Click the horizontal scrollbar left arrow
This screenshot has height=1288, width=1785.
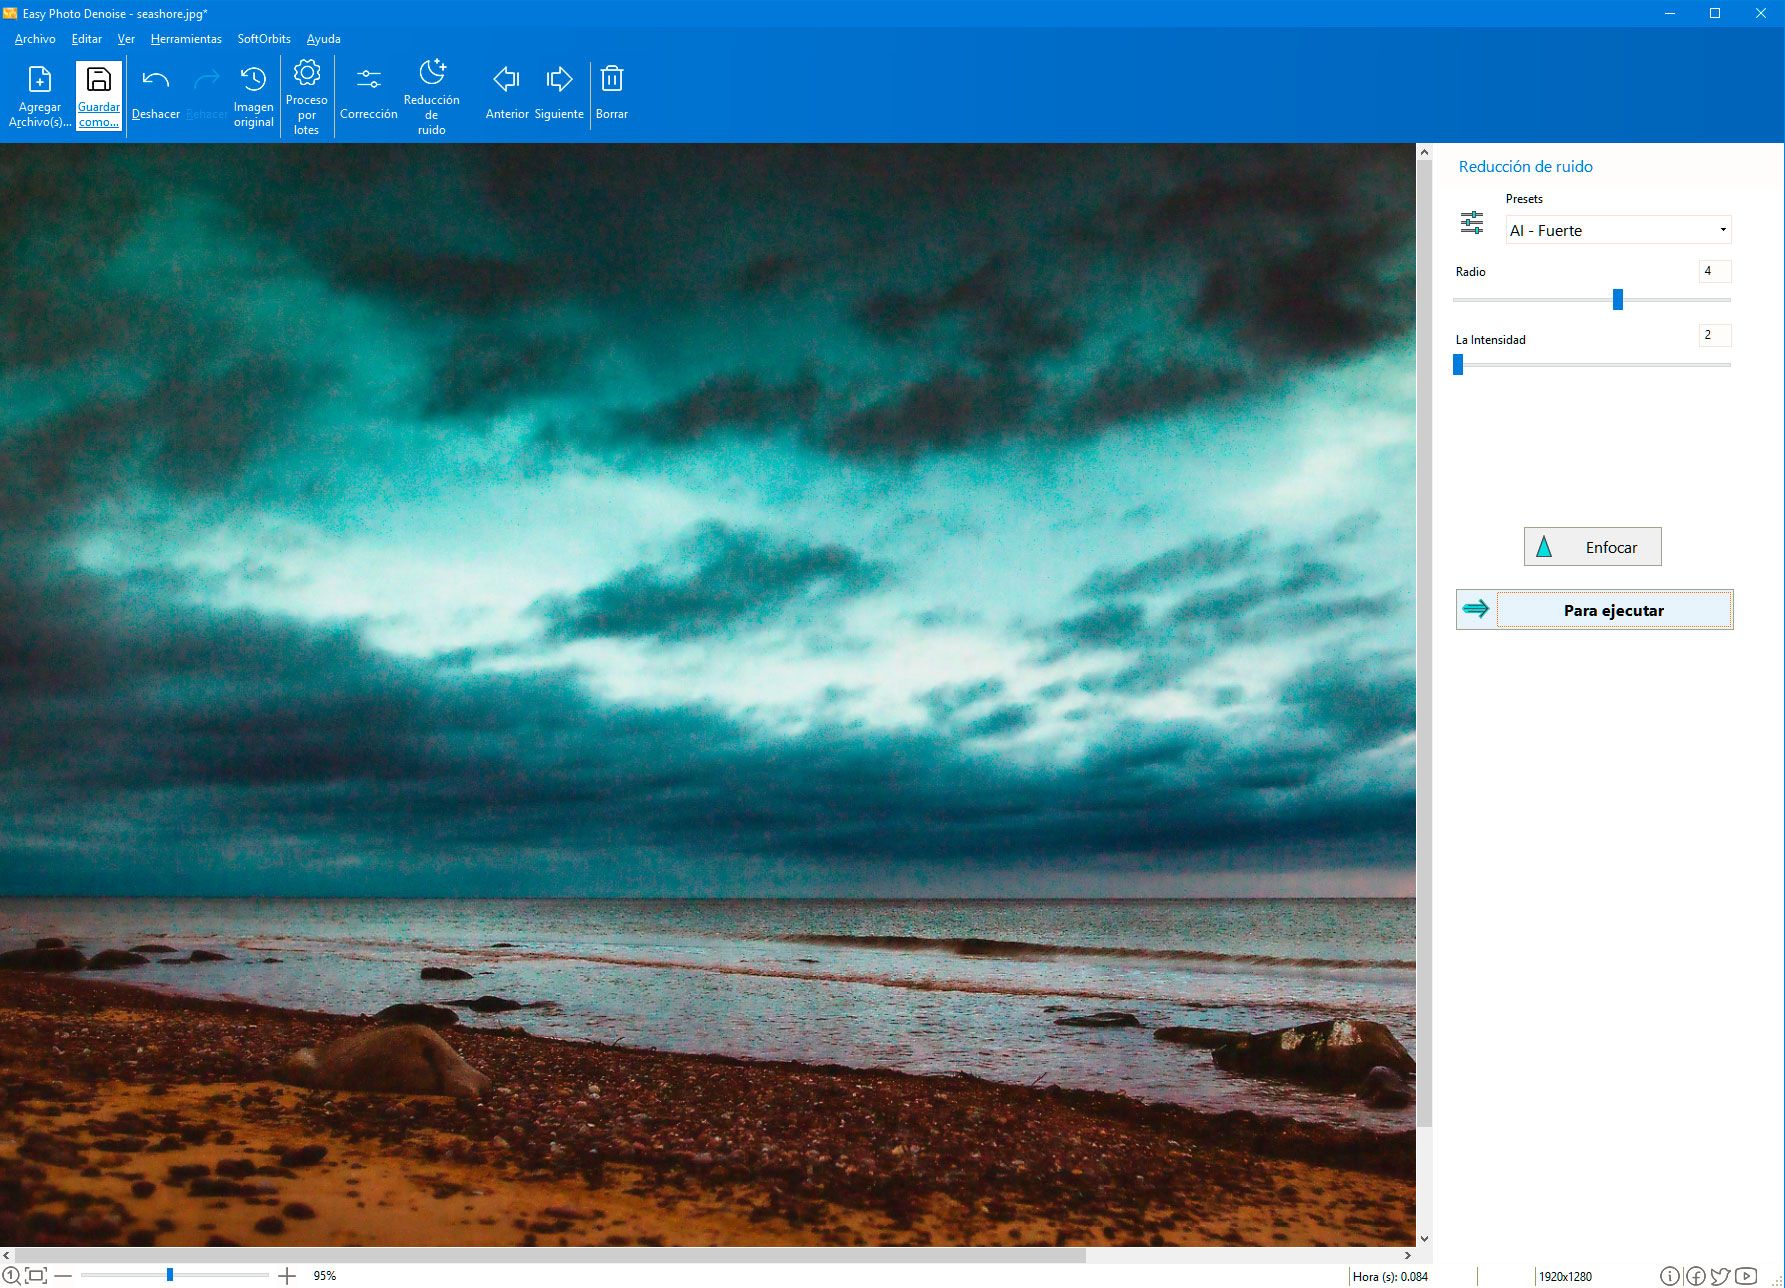7,1255
